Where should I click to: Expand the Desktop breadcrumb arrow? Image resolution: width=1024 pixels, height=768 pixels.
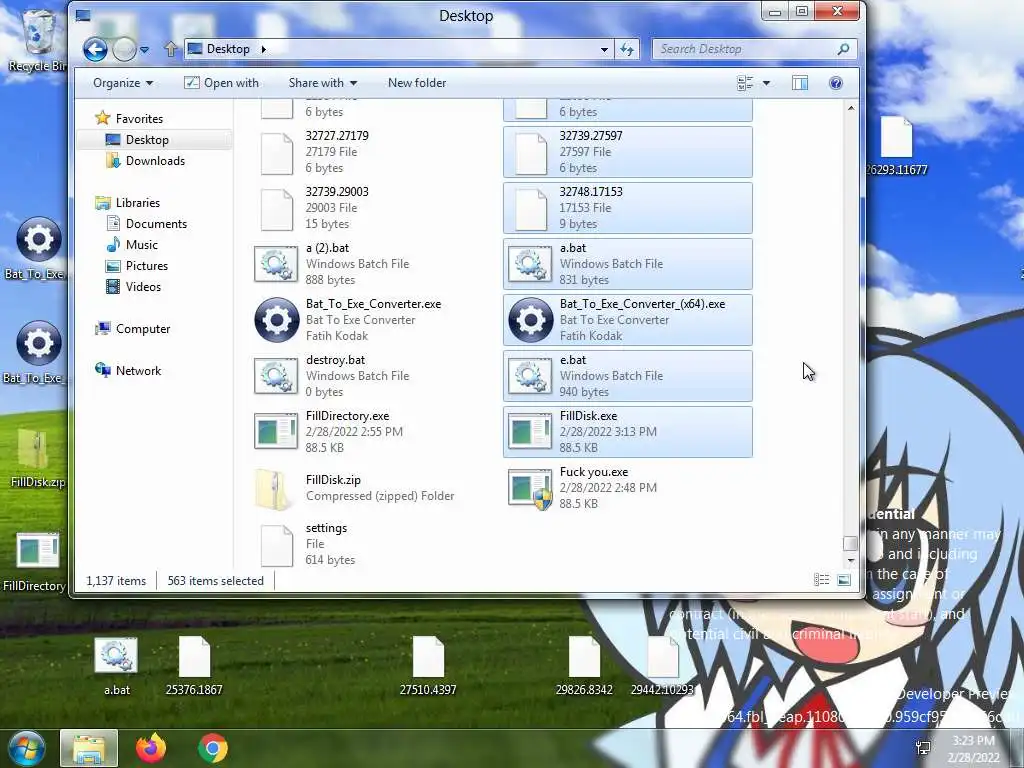tap(263, 49)
